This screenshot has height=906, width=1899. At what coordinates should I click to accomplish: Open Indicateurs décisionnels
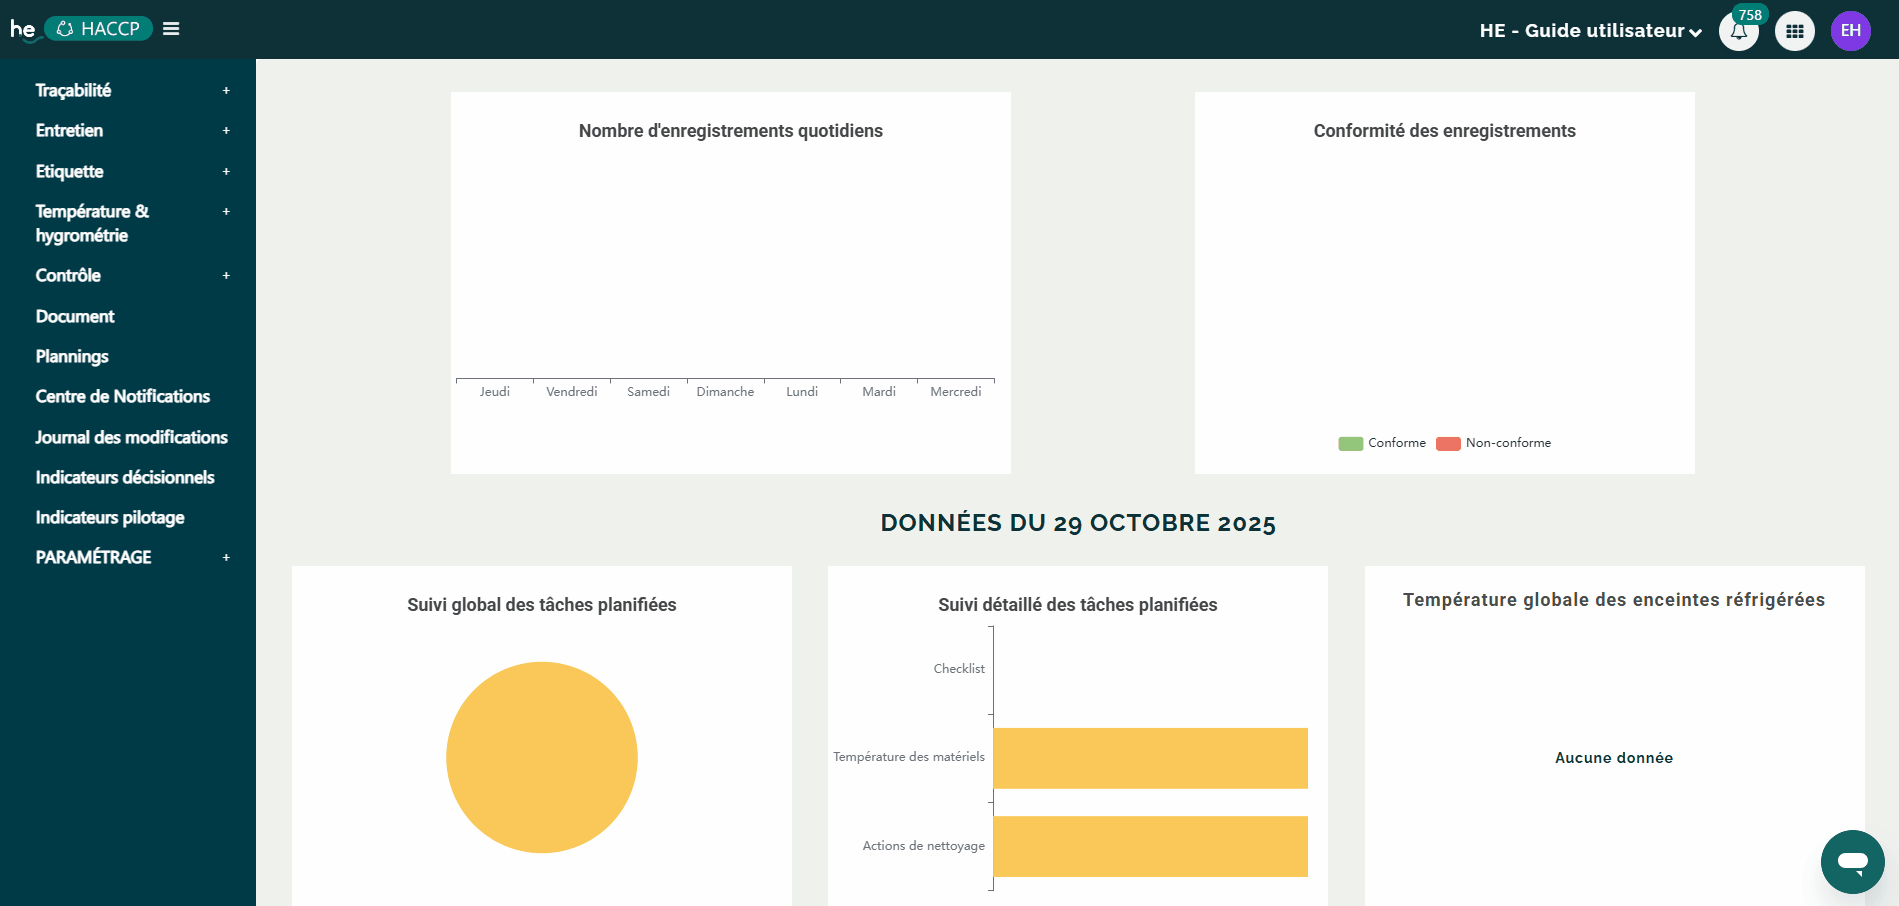point(124,477)
